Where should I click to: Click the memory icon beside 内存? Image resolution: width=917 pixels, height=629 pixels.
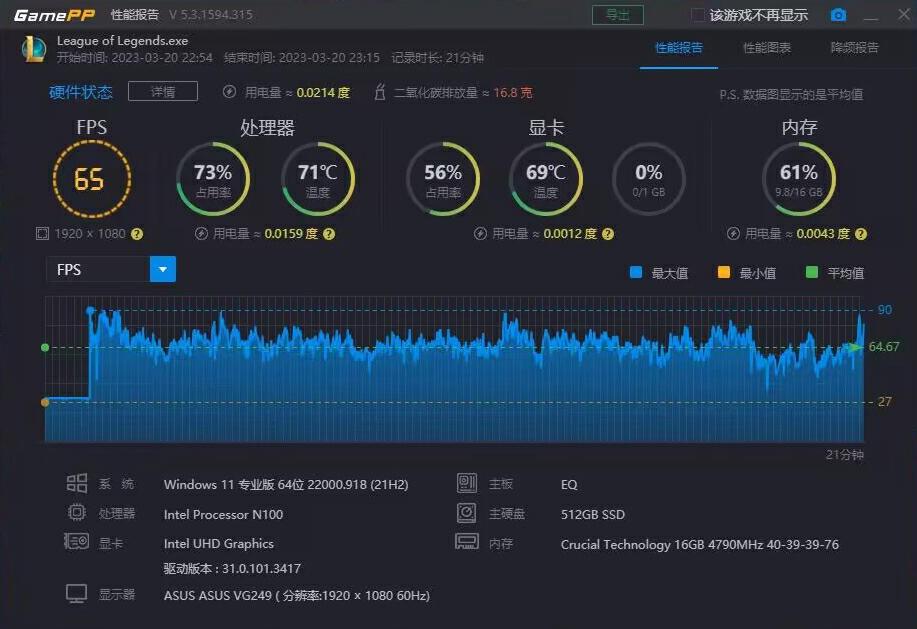[x=466, y=543]
